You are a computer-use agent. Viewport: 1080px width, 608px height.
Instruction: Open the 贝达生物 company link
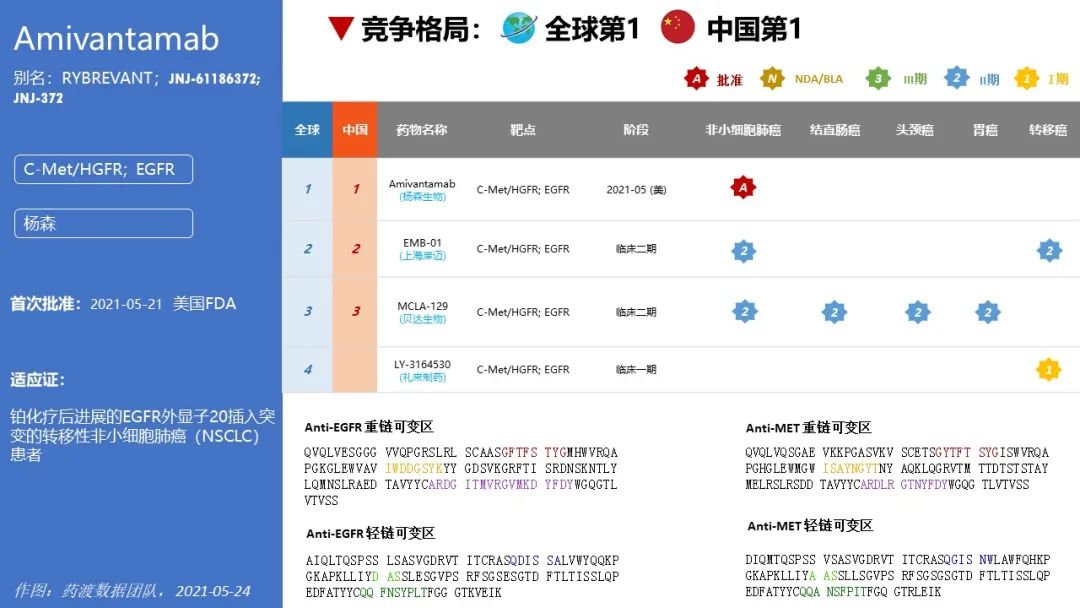[x=422, y=319]
